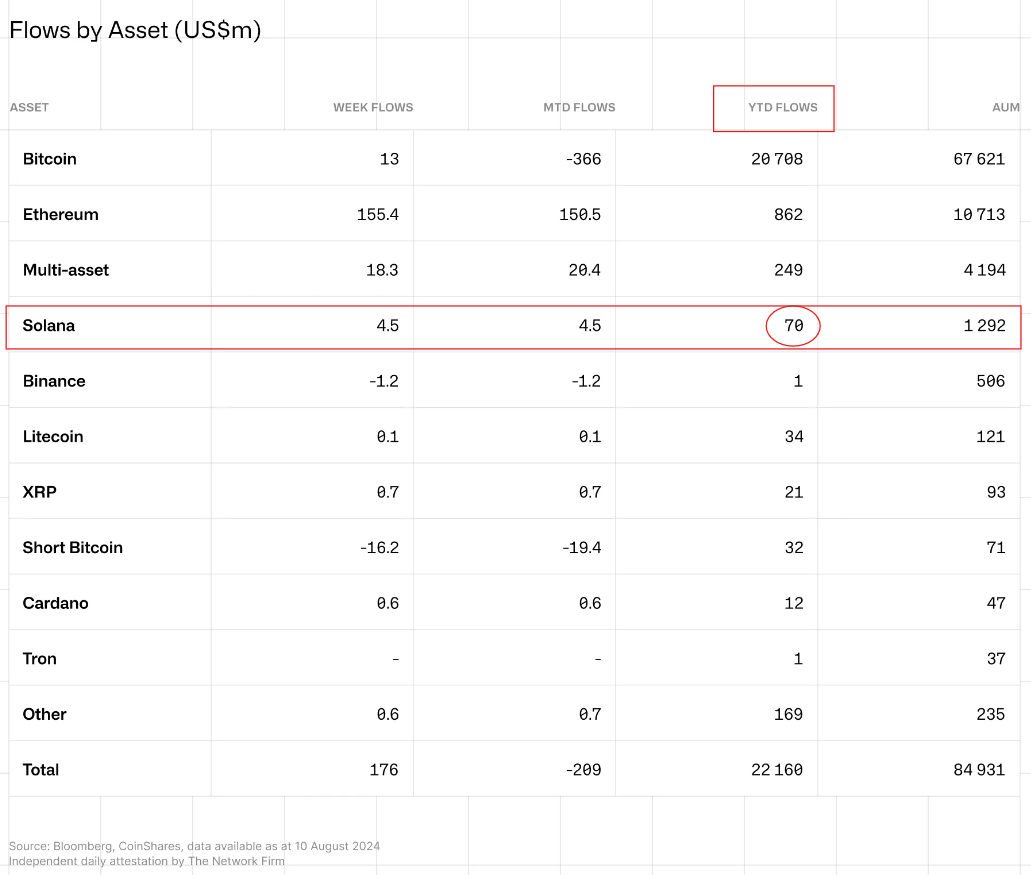Click the Multi-asset row label
1031x875 pixels.
(x=66, y=270)
